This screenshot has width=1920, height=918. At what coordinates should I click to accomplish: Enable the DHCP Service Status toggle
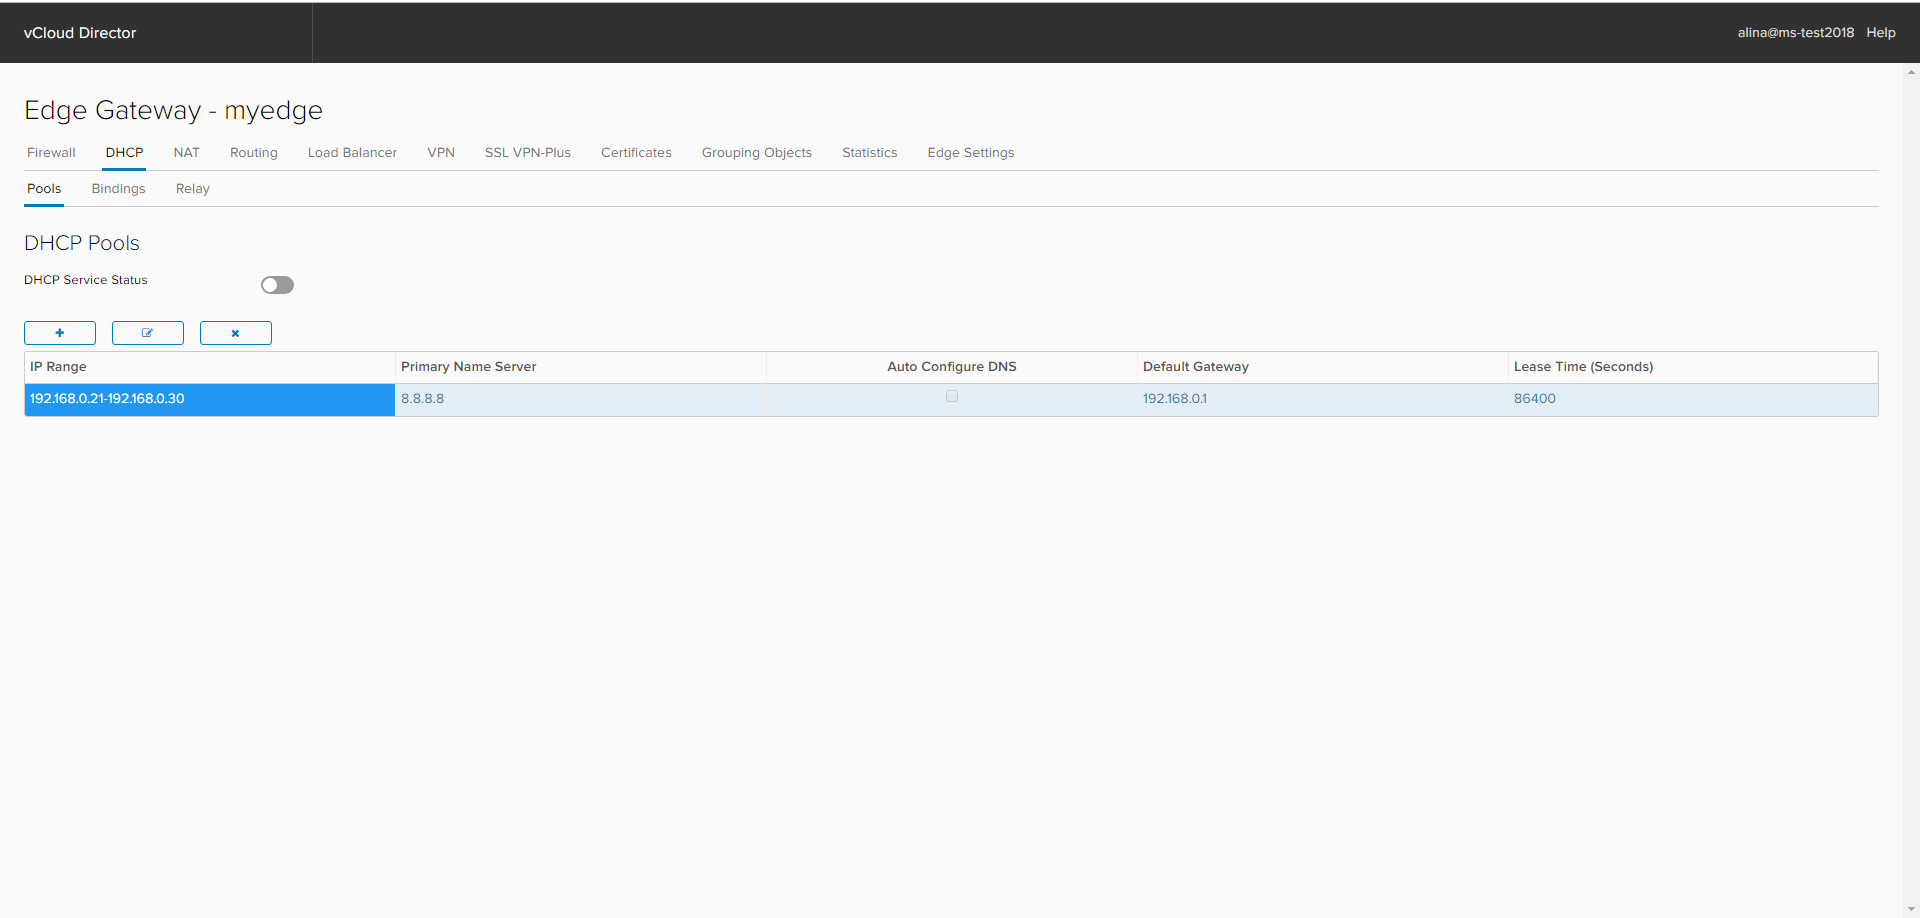tap(277, 285)
